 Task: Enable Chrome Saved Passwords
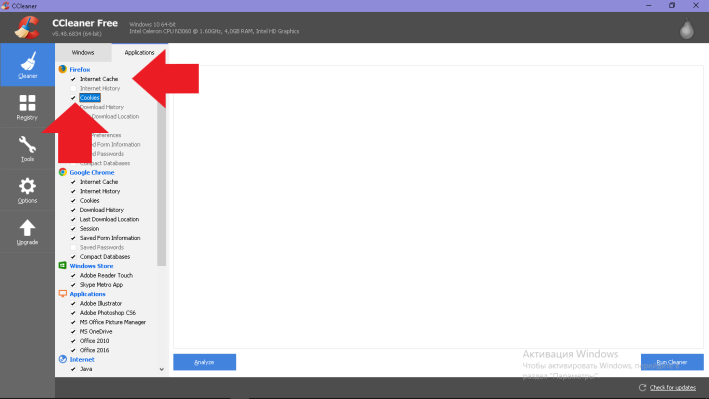[73, 247]
